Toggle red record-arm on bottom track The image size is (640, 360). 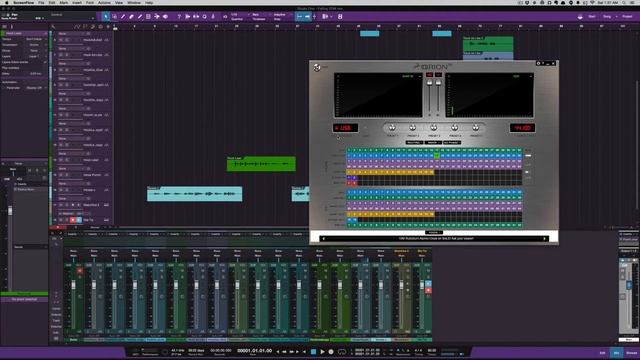[73, 220]
